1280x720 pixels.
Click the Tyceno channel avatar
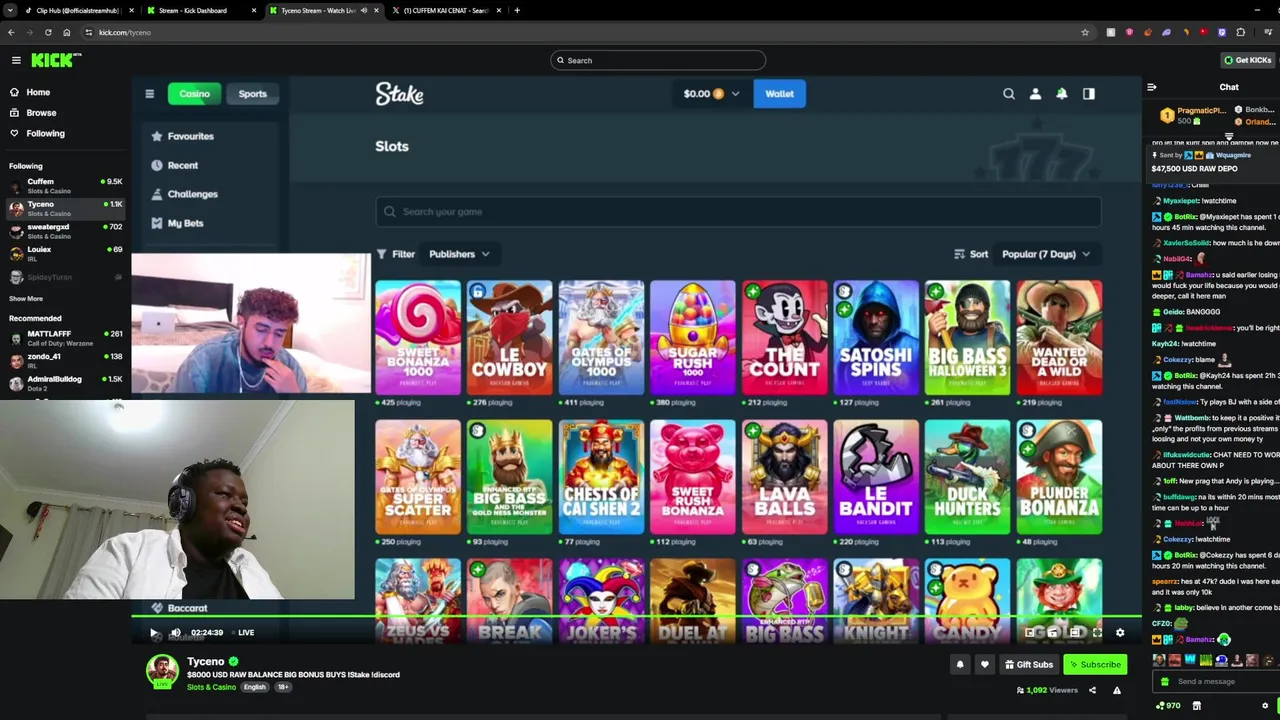click(x=162, y=671)
